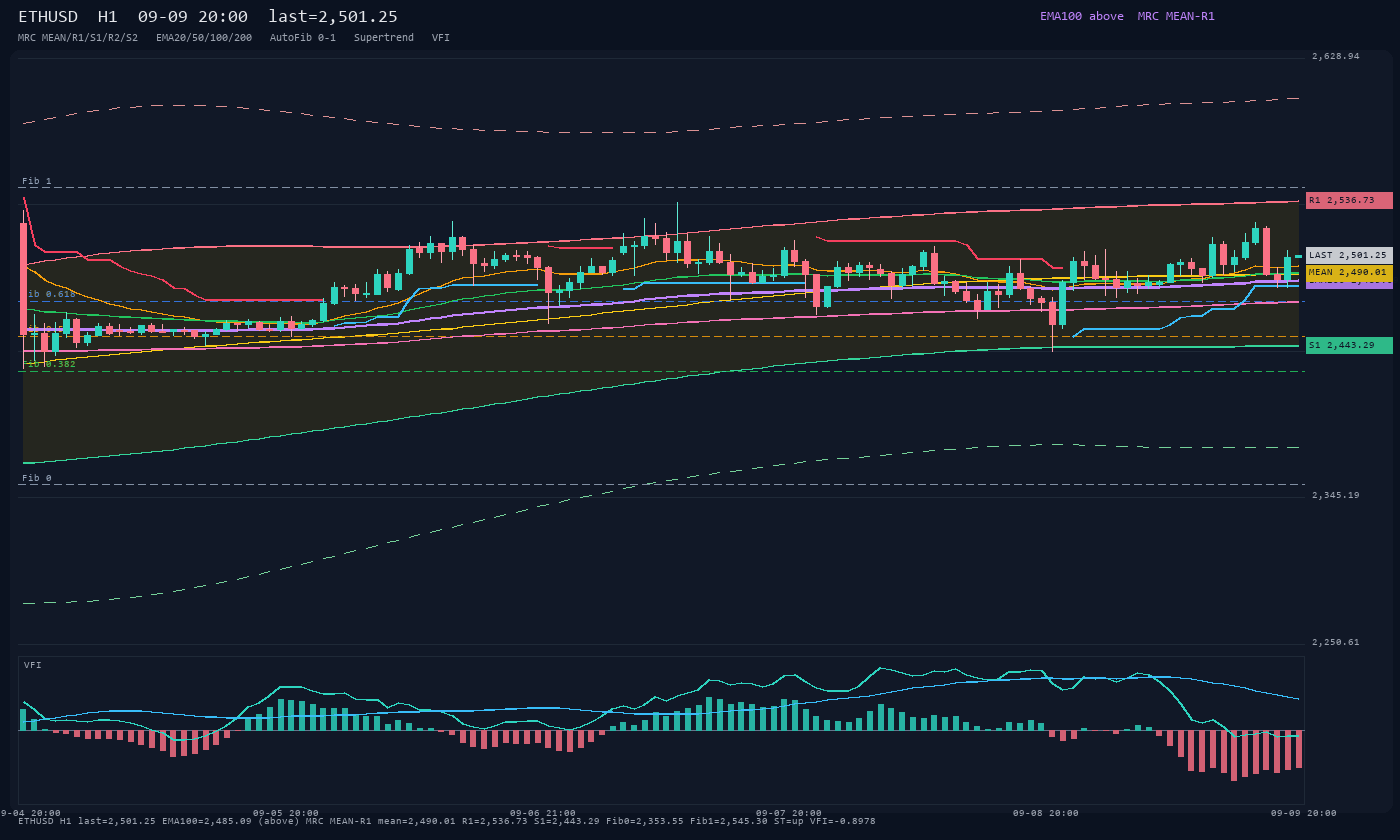
Task: Click the 2,250.61 price axis label
Action: tap(1336, 642)
